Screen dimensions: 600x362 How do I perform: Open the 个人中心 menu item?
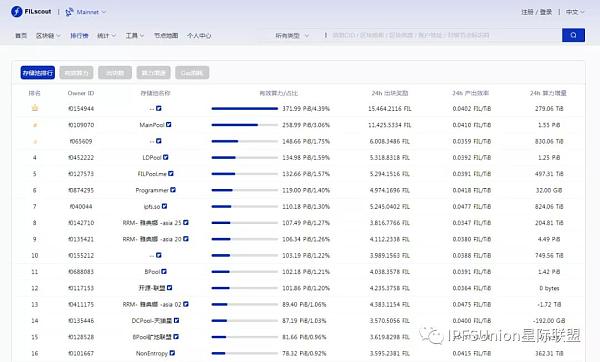pyautogui.click(x=199, y=36)
